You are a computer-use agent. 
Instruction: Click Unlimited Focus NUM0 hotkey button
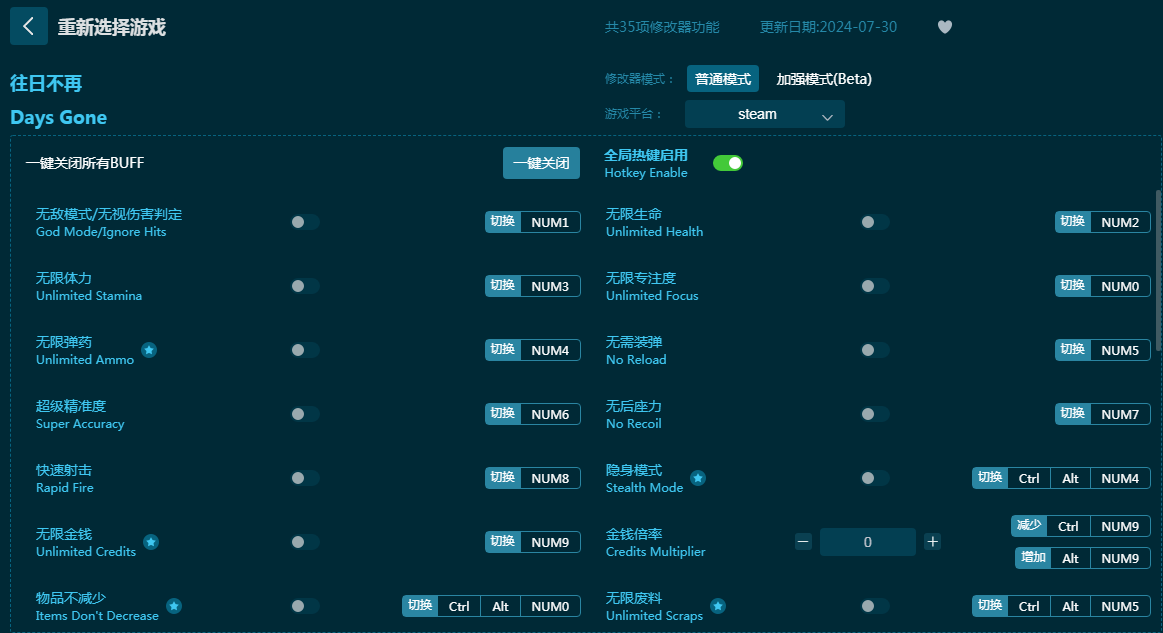pos(1102,286)
